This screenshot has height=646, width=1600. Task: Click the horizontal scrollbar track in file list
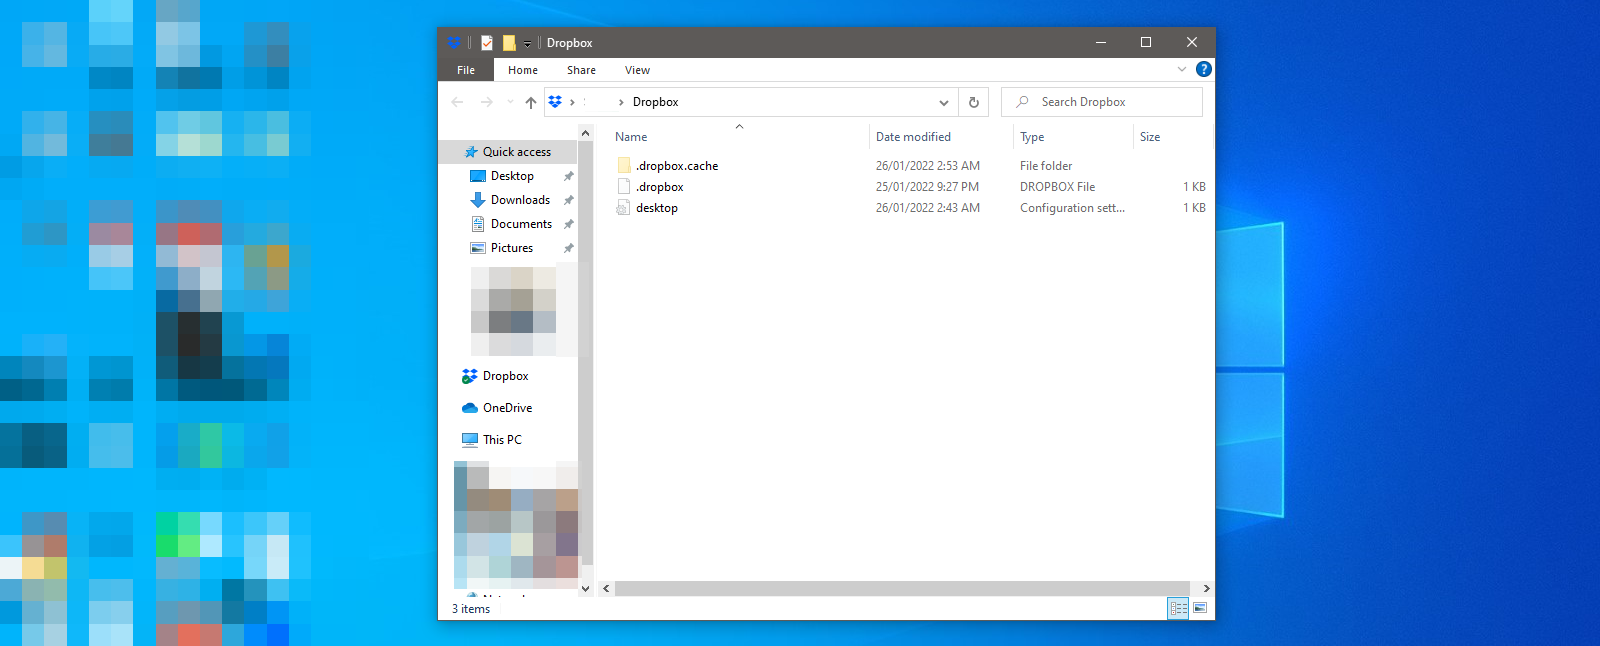click(x=900, y=589)
